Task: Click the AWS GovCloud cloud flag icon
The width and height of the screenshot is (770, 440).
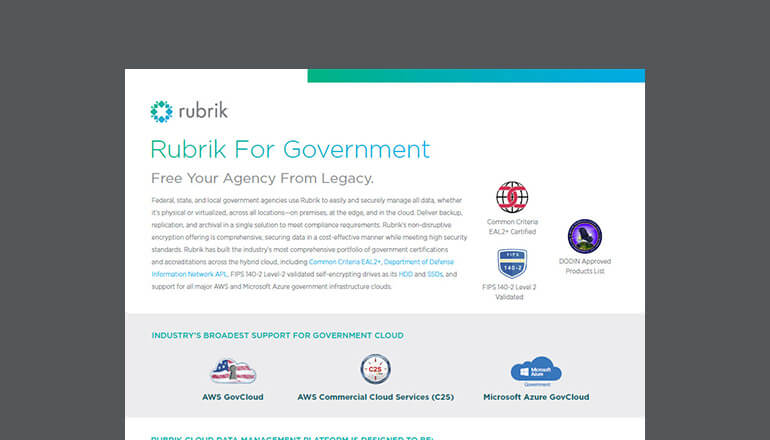Action: tap(233, 371)
